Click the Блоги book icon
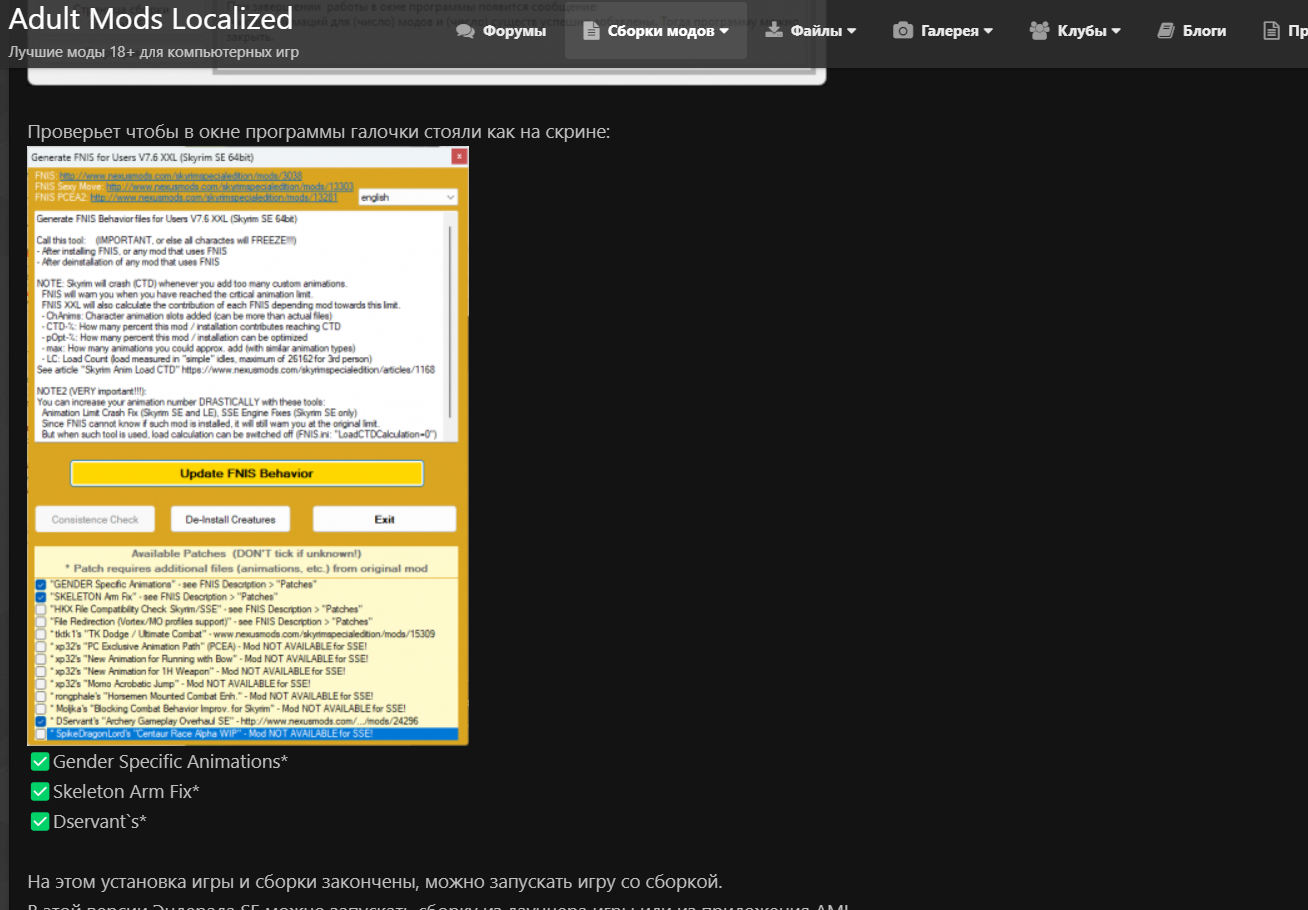Image resolution: width=1308 pixels, height=910 pixels. point(1166,31)
